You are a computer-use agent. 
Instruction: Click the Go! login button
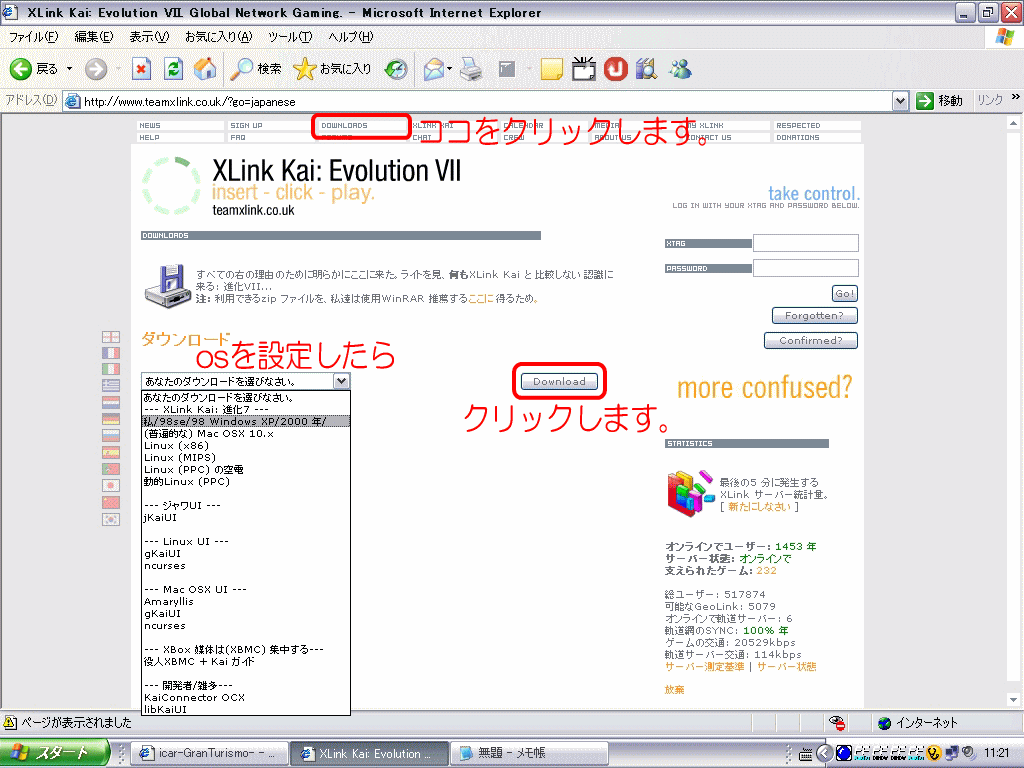click(844, 294)
